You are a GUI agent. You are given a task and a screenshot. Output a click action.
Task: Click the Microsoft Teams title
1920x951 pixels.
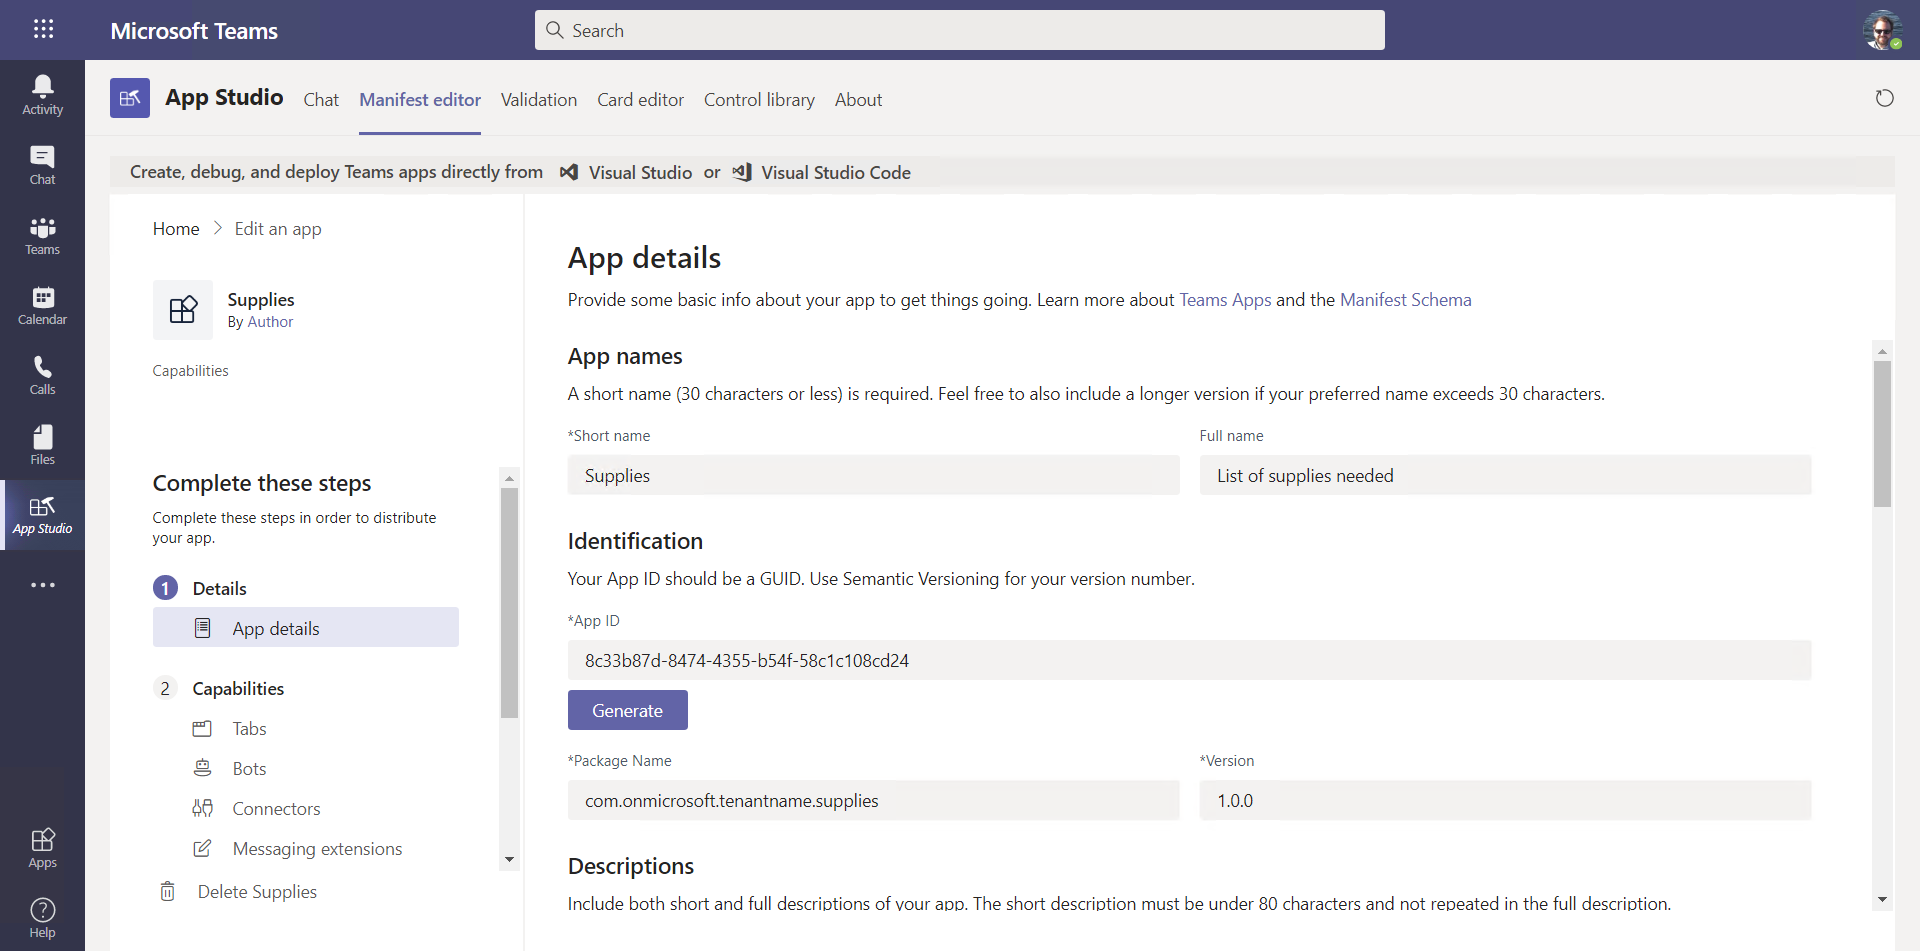(x=194, y=31)
